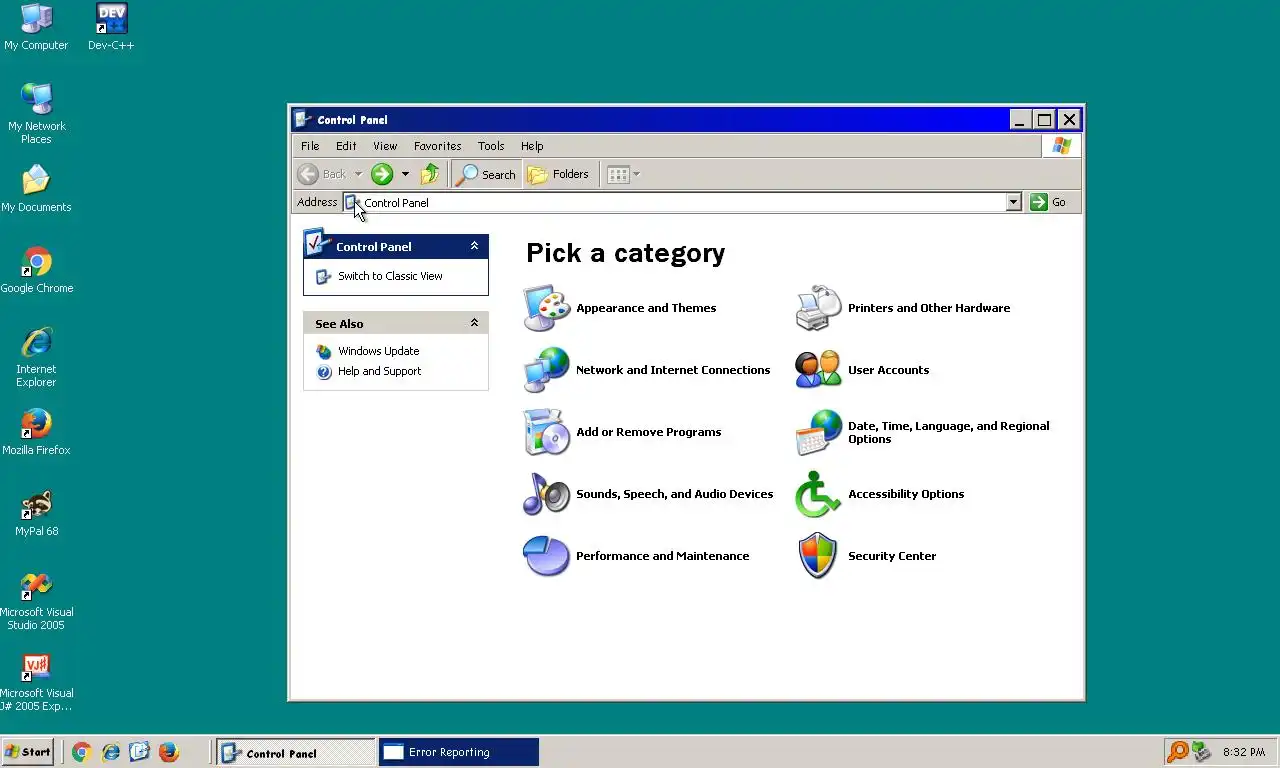
Task: Switch to Error Reporting taskbar window
Action: [459, 752]
